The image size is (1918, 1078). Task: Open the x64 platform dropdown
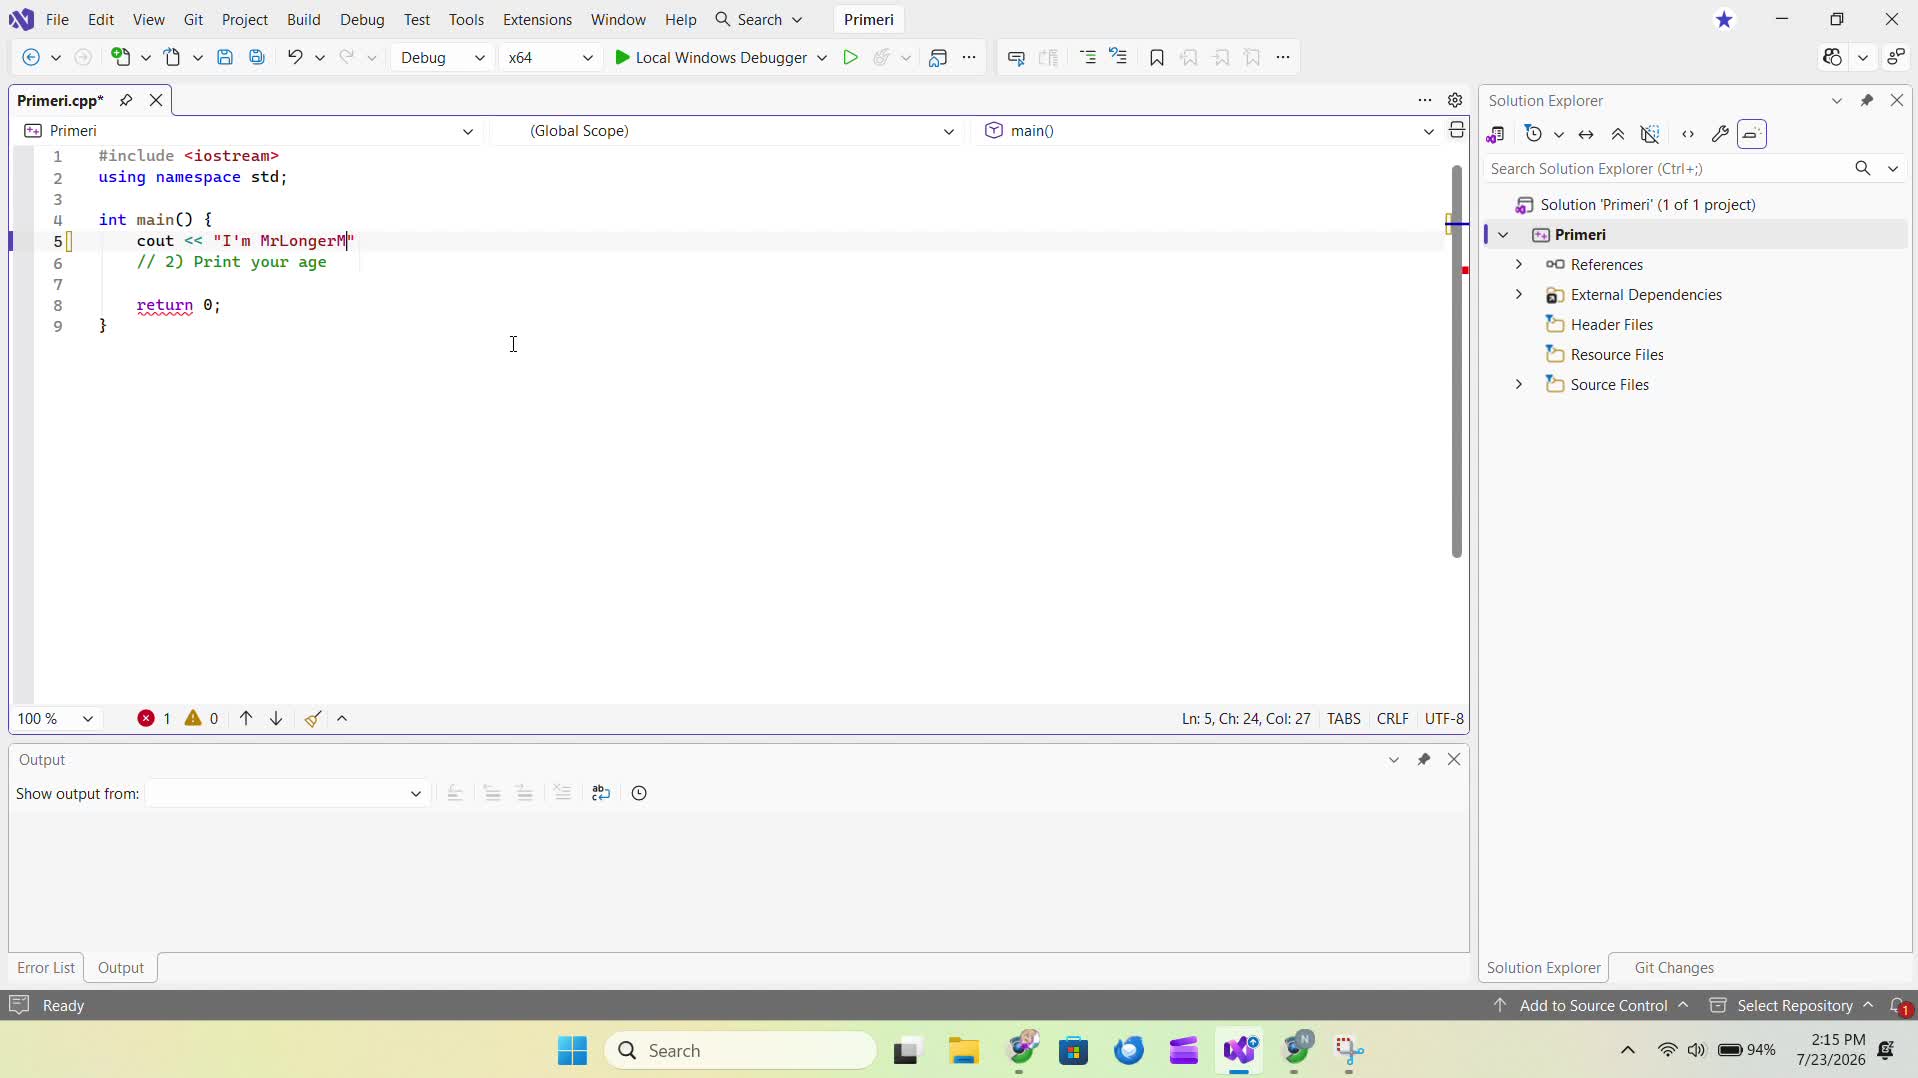point(551,58)
